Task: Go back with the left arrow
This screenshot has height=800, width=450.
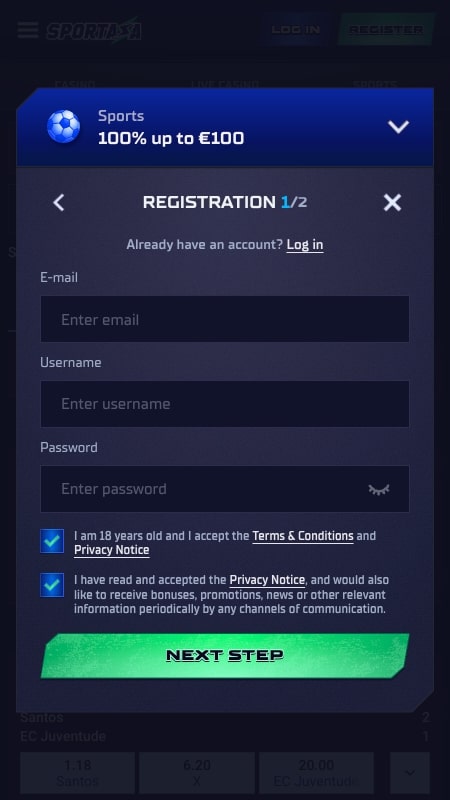Action: tap(59, 203)
